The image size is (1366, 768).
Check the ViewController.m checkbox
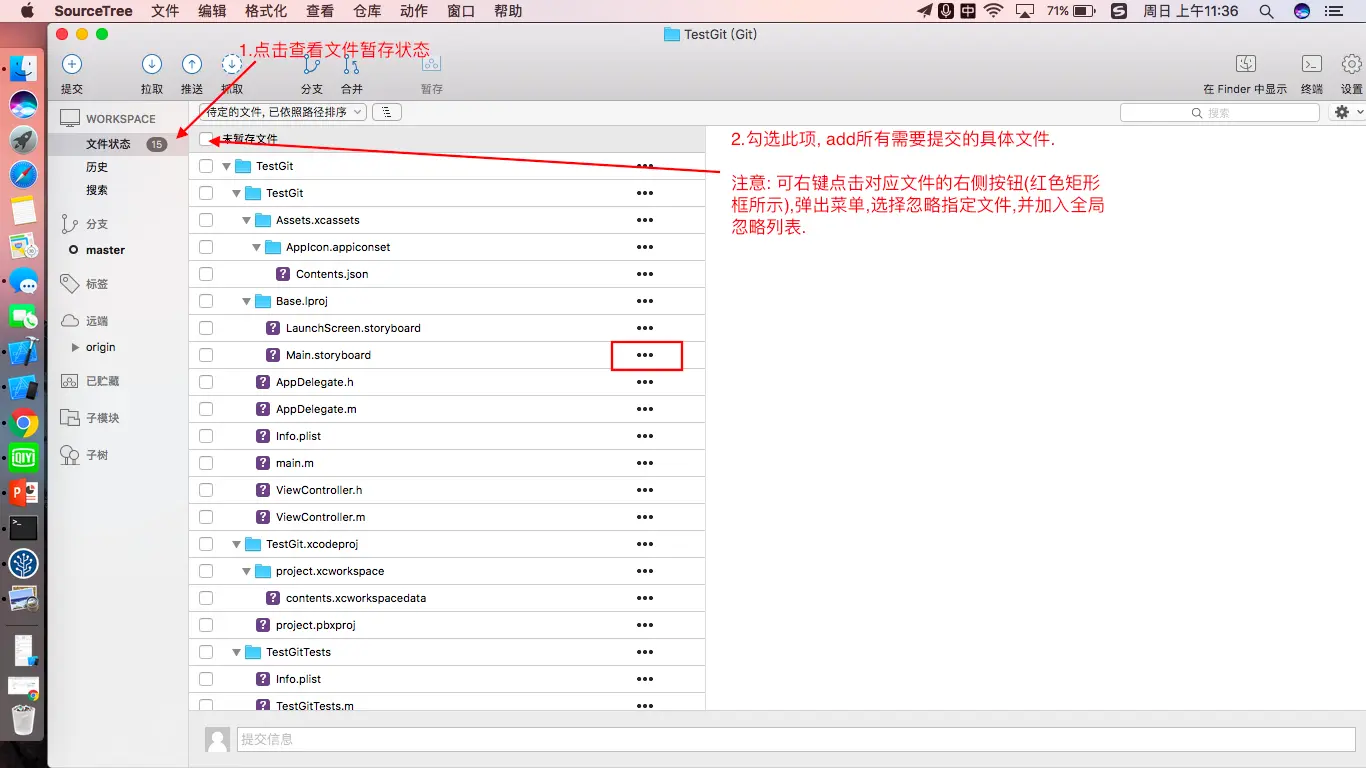206,517
